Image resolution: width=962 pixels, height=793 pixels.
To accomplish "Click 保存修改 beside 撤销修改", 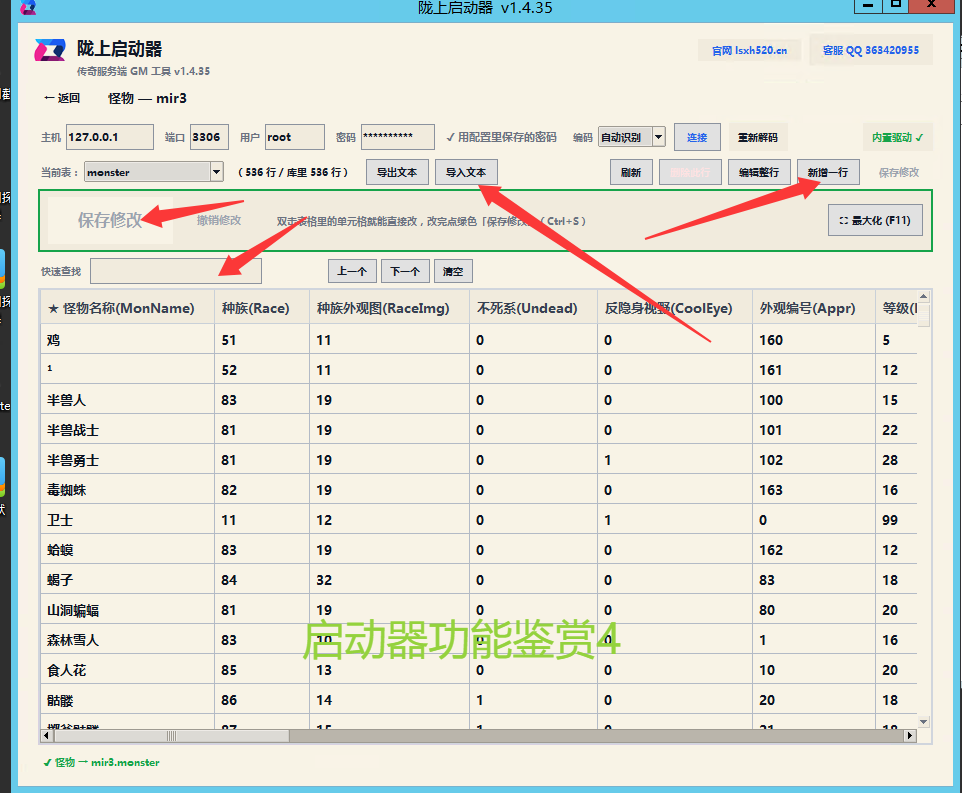I will 110,220.
